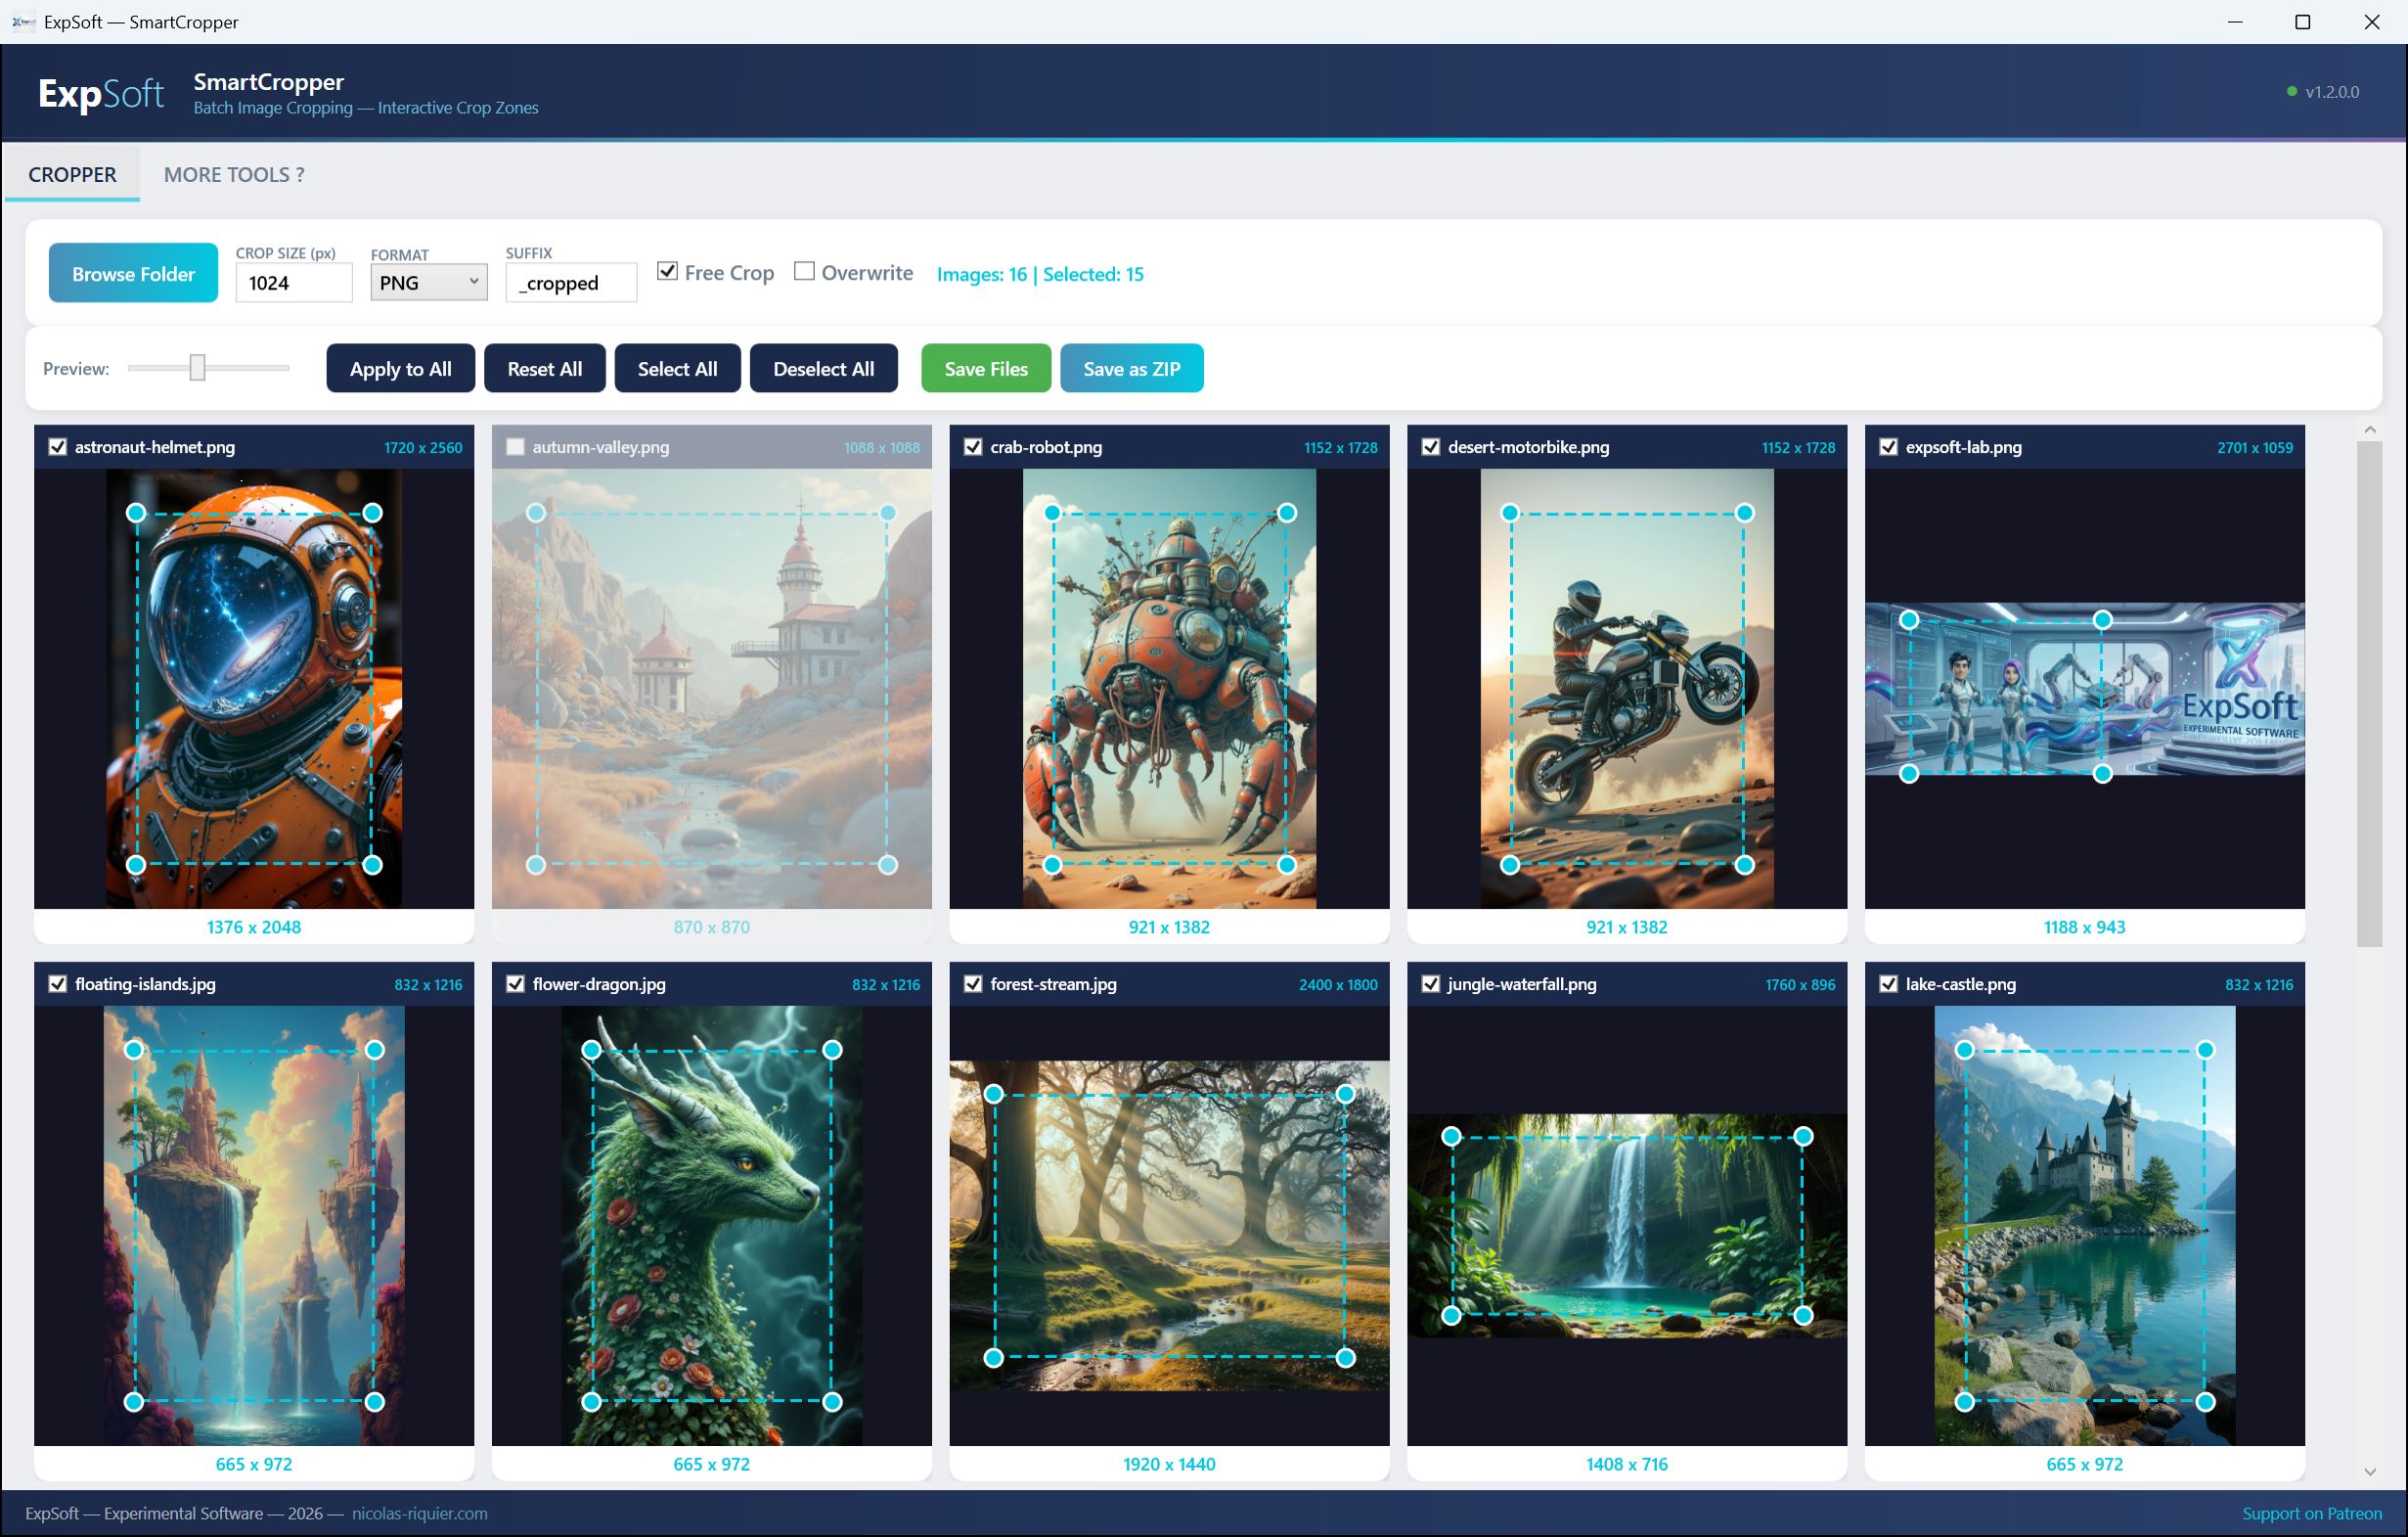Click the jungle-waterfall.png thumbnail image
Viewport: 2408px width, 1537px height.
coord(1627,1226)
